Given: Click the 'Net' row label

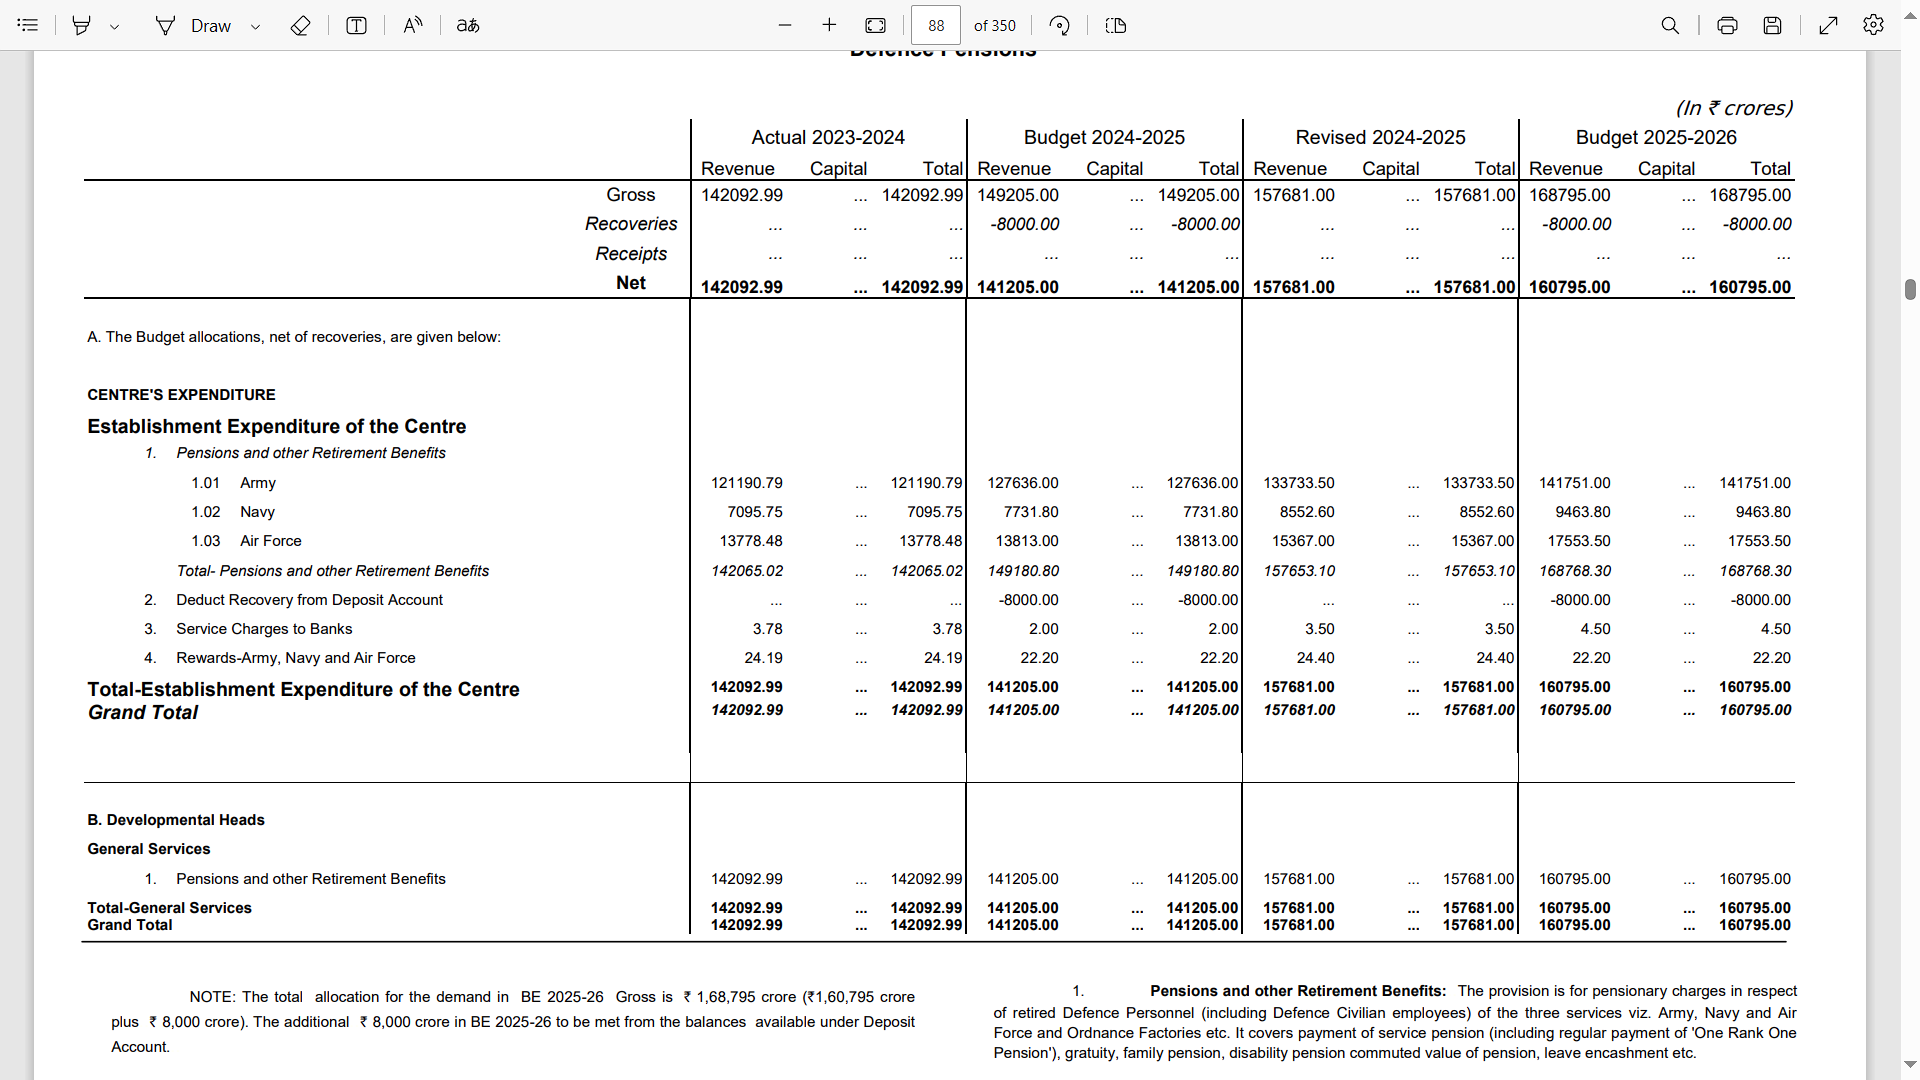Looking at the screenshot, I should (631, 283).
